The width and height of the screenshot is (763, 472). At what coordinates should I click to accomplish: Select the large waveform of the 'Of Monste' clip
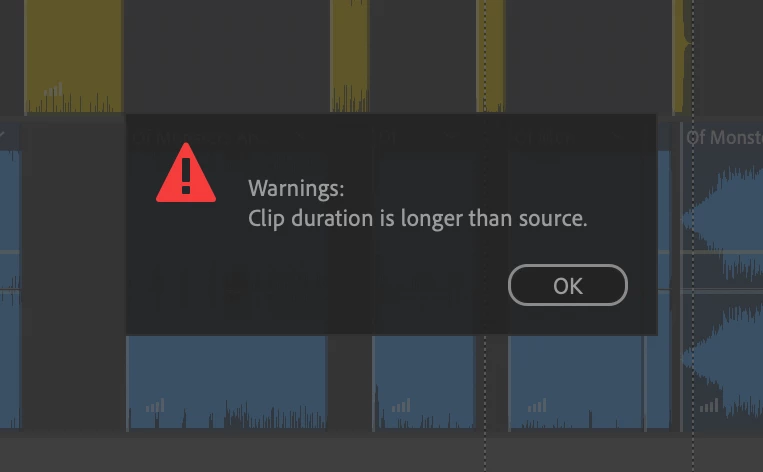pos(723,287)
